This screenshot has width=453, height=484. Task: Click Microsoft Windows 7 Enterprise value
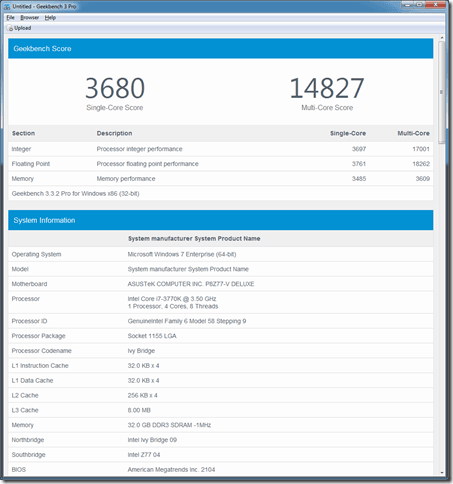coord(182,254)
